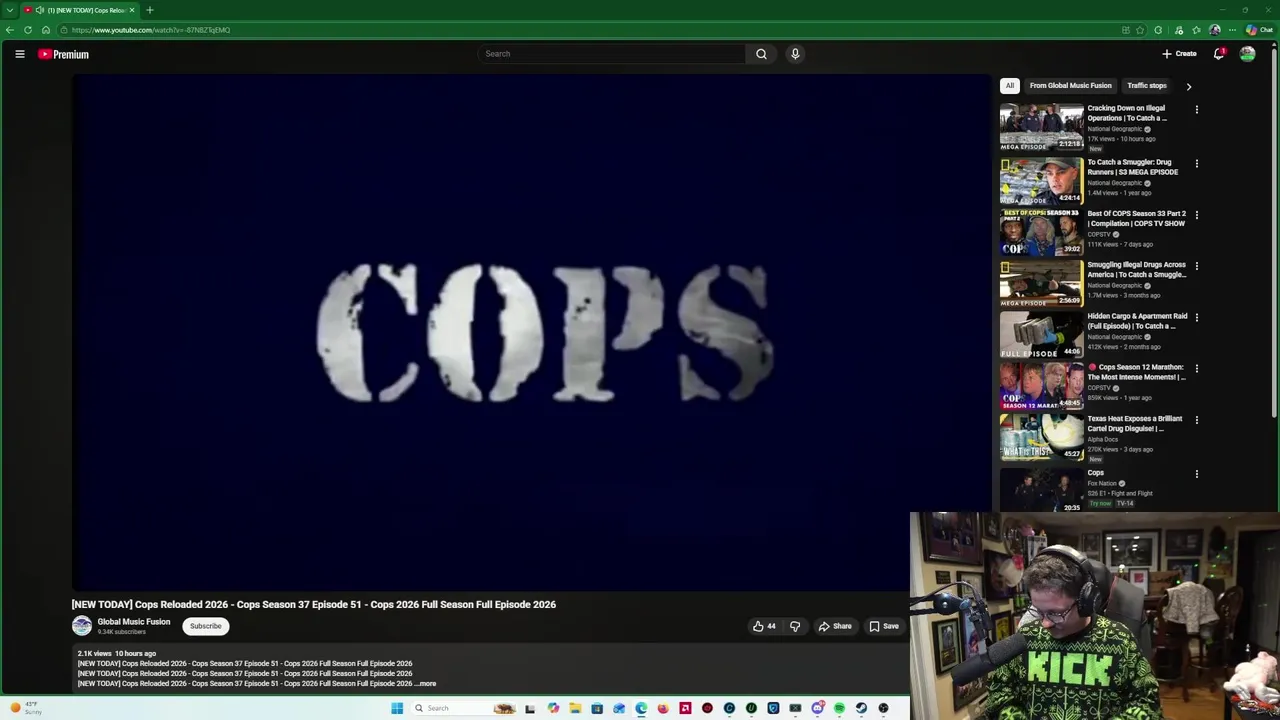The width and height of the screenshot is (1280, 720).
Task: Click the browser address bar URL
Action: pos(151,30)
